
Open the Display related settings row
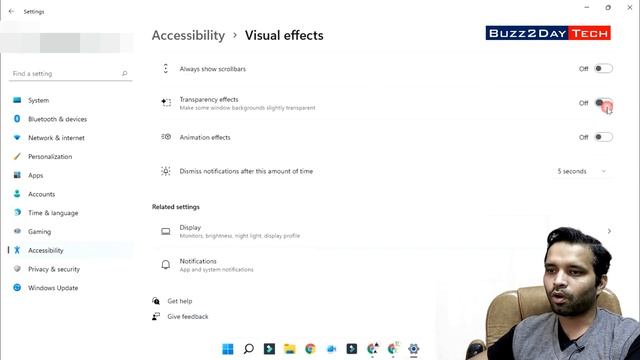tap(384, 231)
